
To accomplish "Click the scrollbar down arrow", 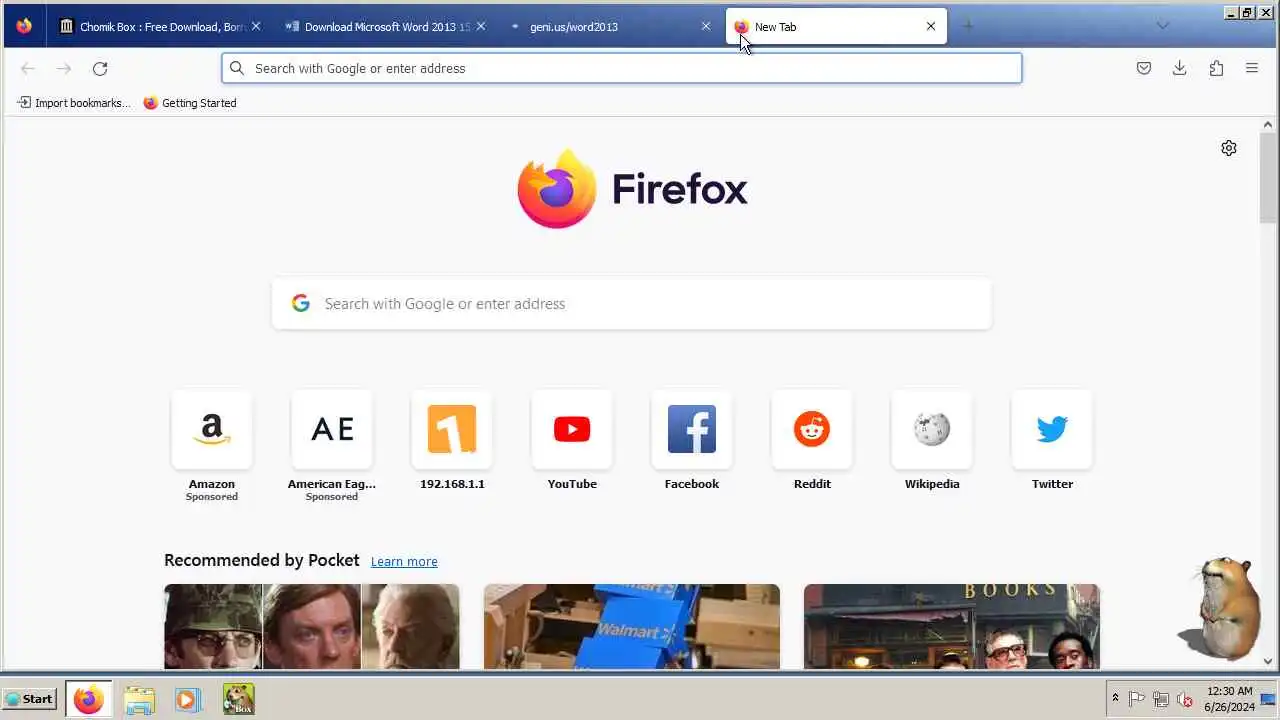I will coord(1268,661).
